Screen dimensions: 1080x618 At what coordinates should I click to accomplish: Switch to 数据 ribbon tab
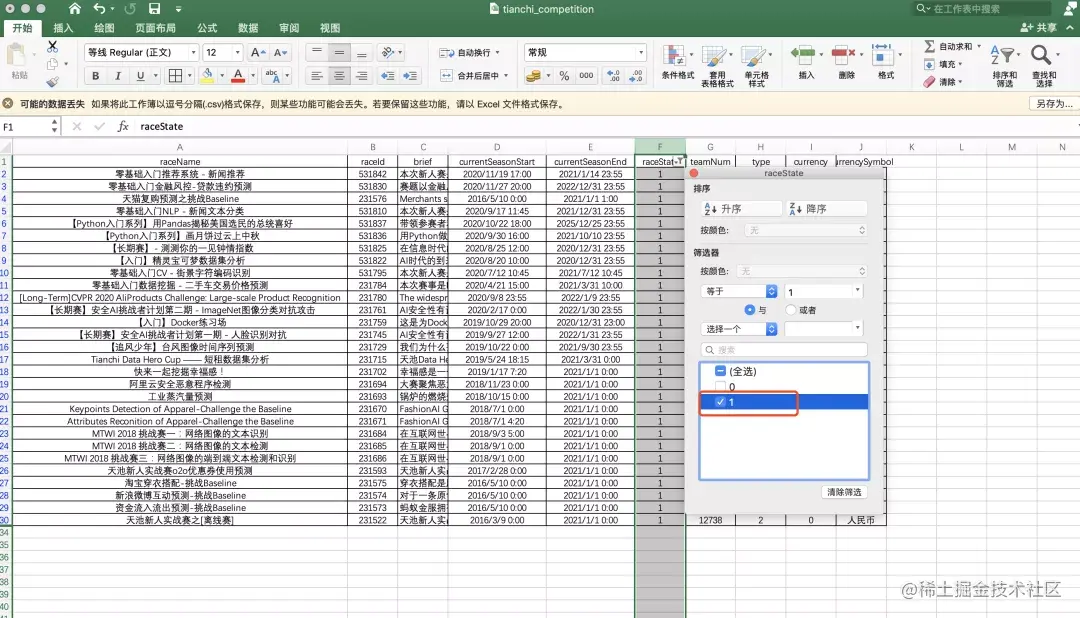(248, 28)
